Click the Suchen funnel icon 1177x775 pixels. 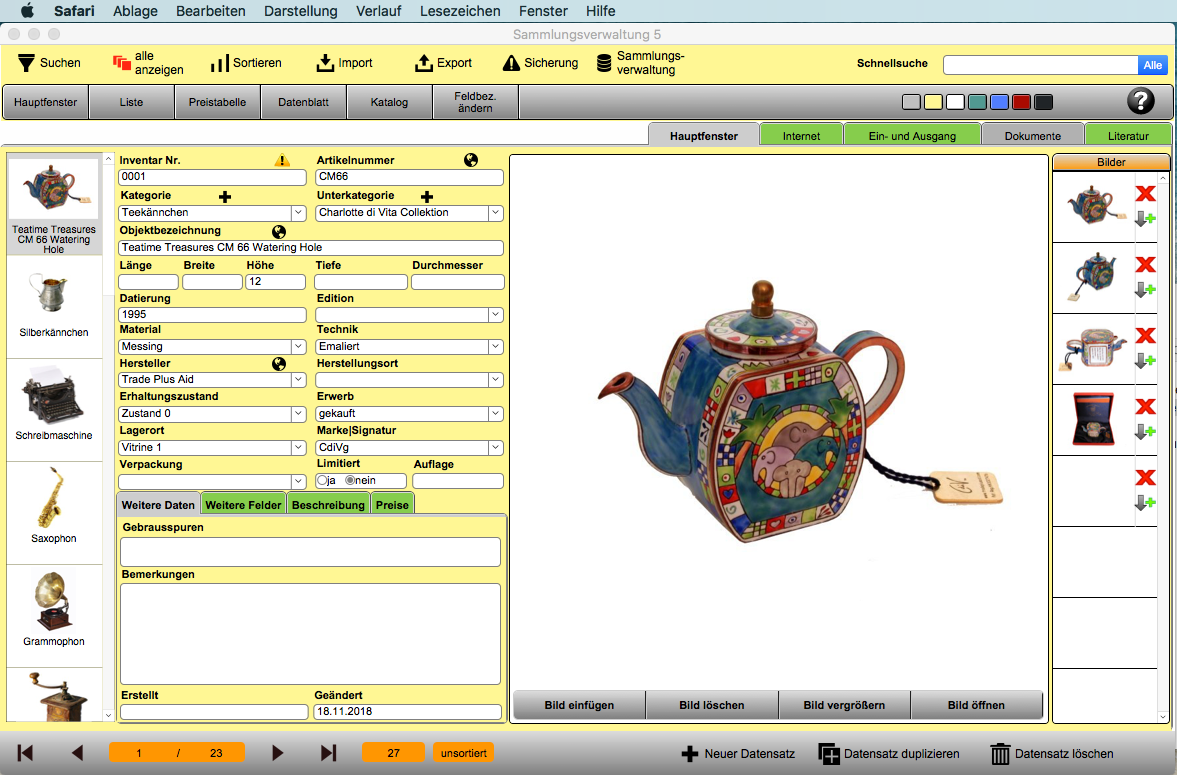pos(26,63)
